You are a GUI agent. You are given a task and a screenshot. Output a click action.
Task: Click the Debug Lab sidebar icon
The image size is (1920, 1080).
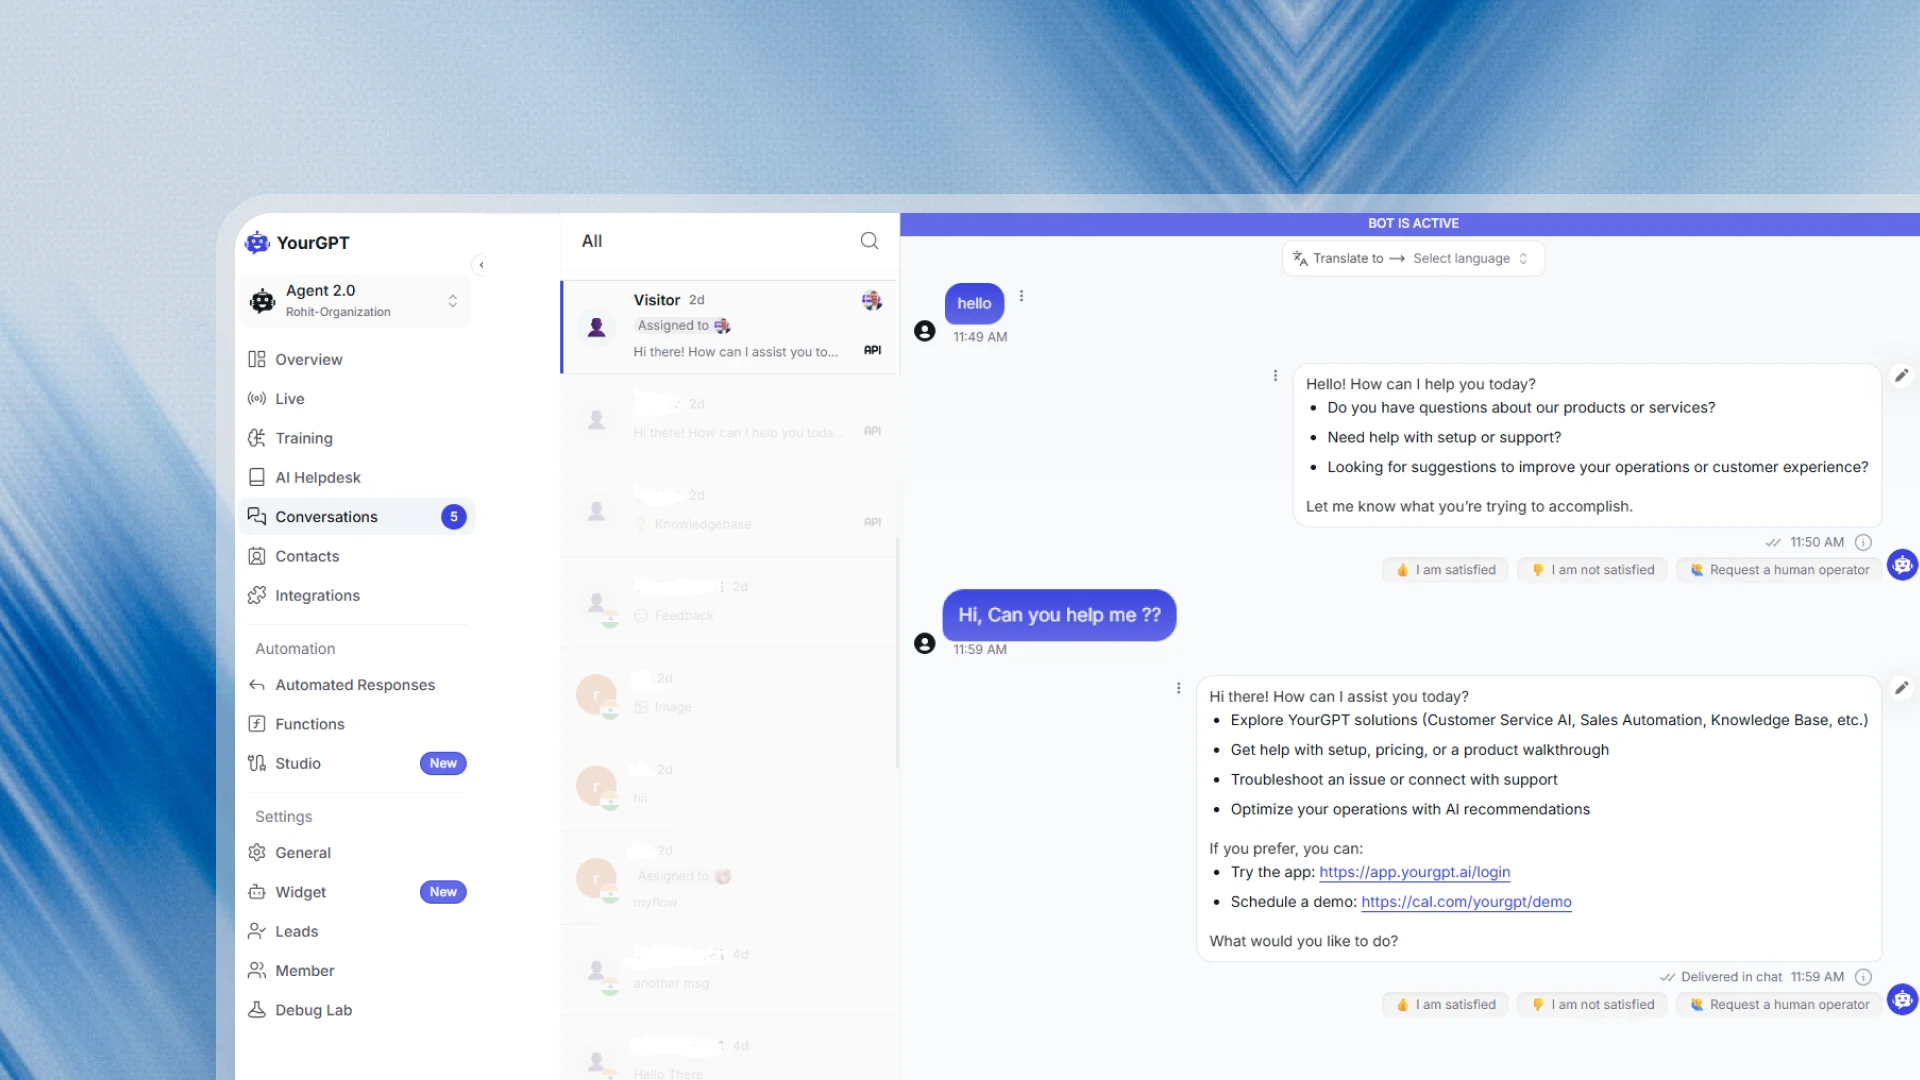pos(257,1010)
